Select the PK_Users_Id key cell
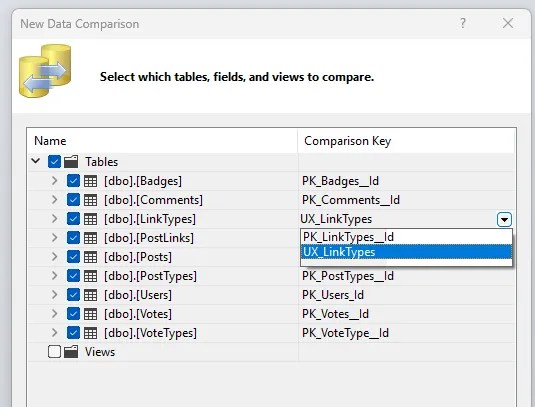The width and height of the screenshot is (535, 407). pyautogui.click(x=406, y=295)
